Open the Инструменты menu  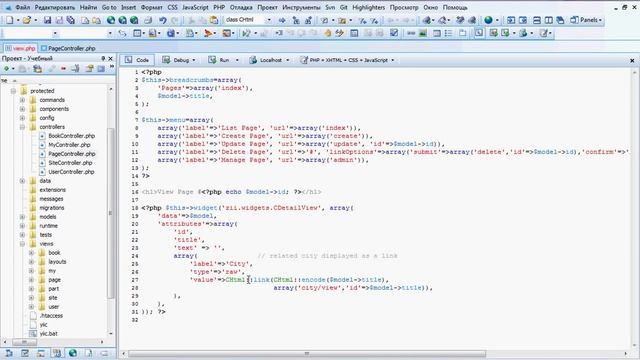pyautogui.click(x=301, y=7)
